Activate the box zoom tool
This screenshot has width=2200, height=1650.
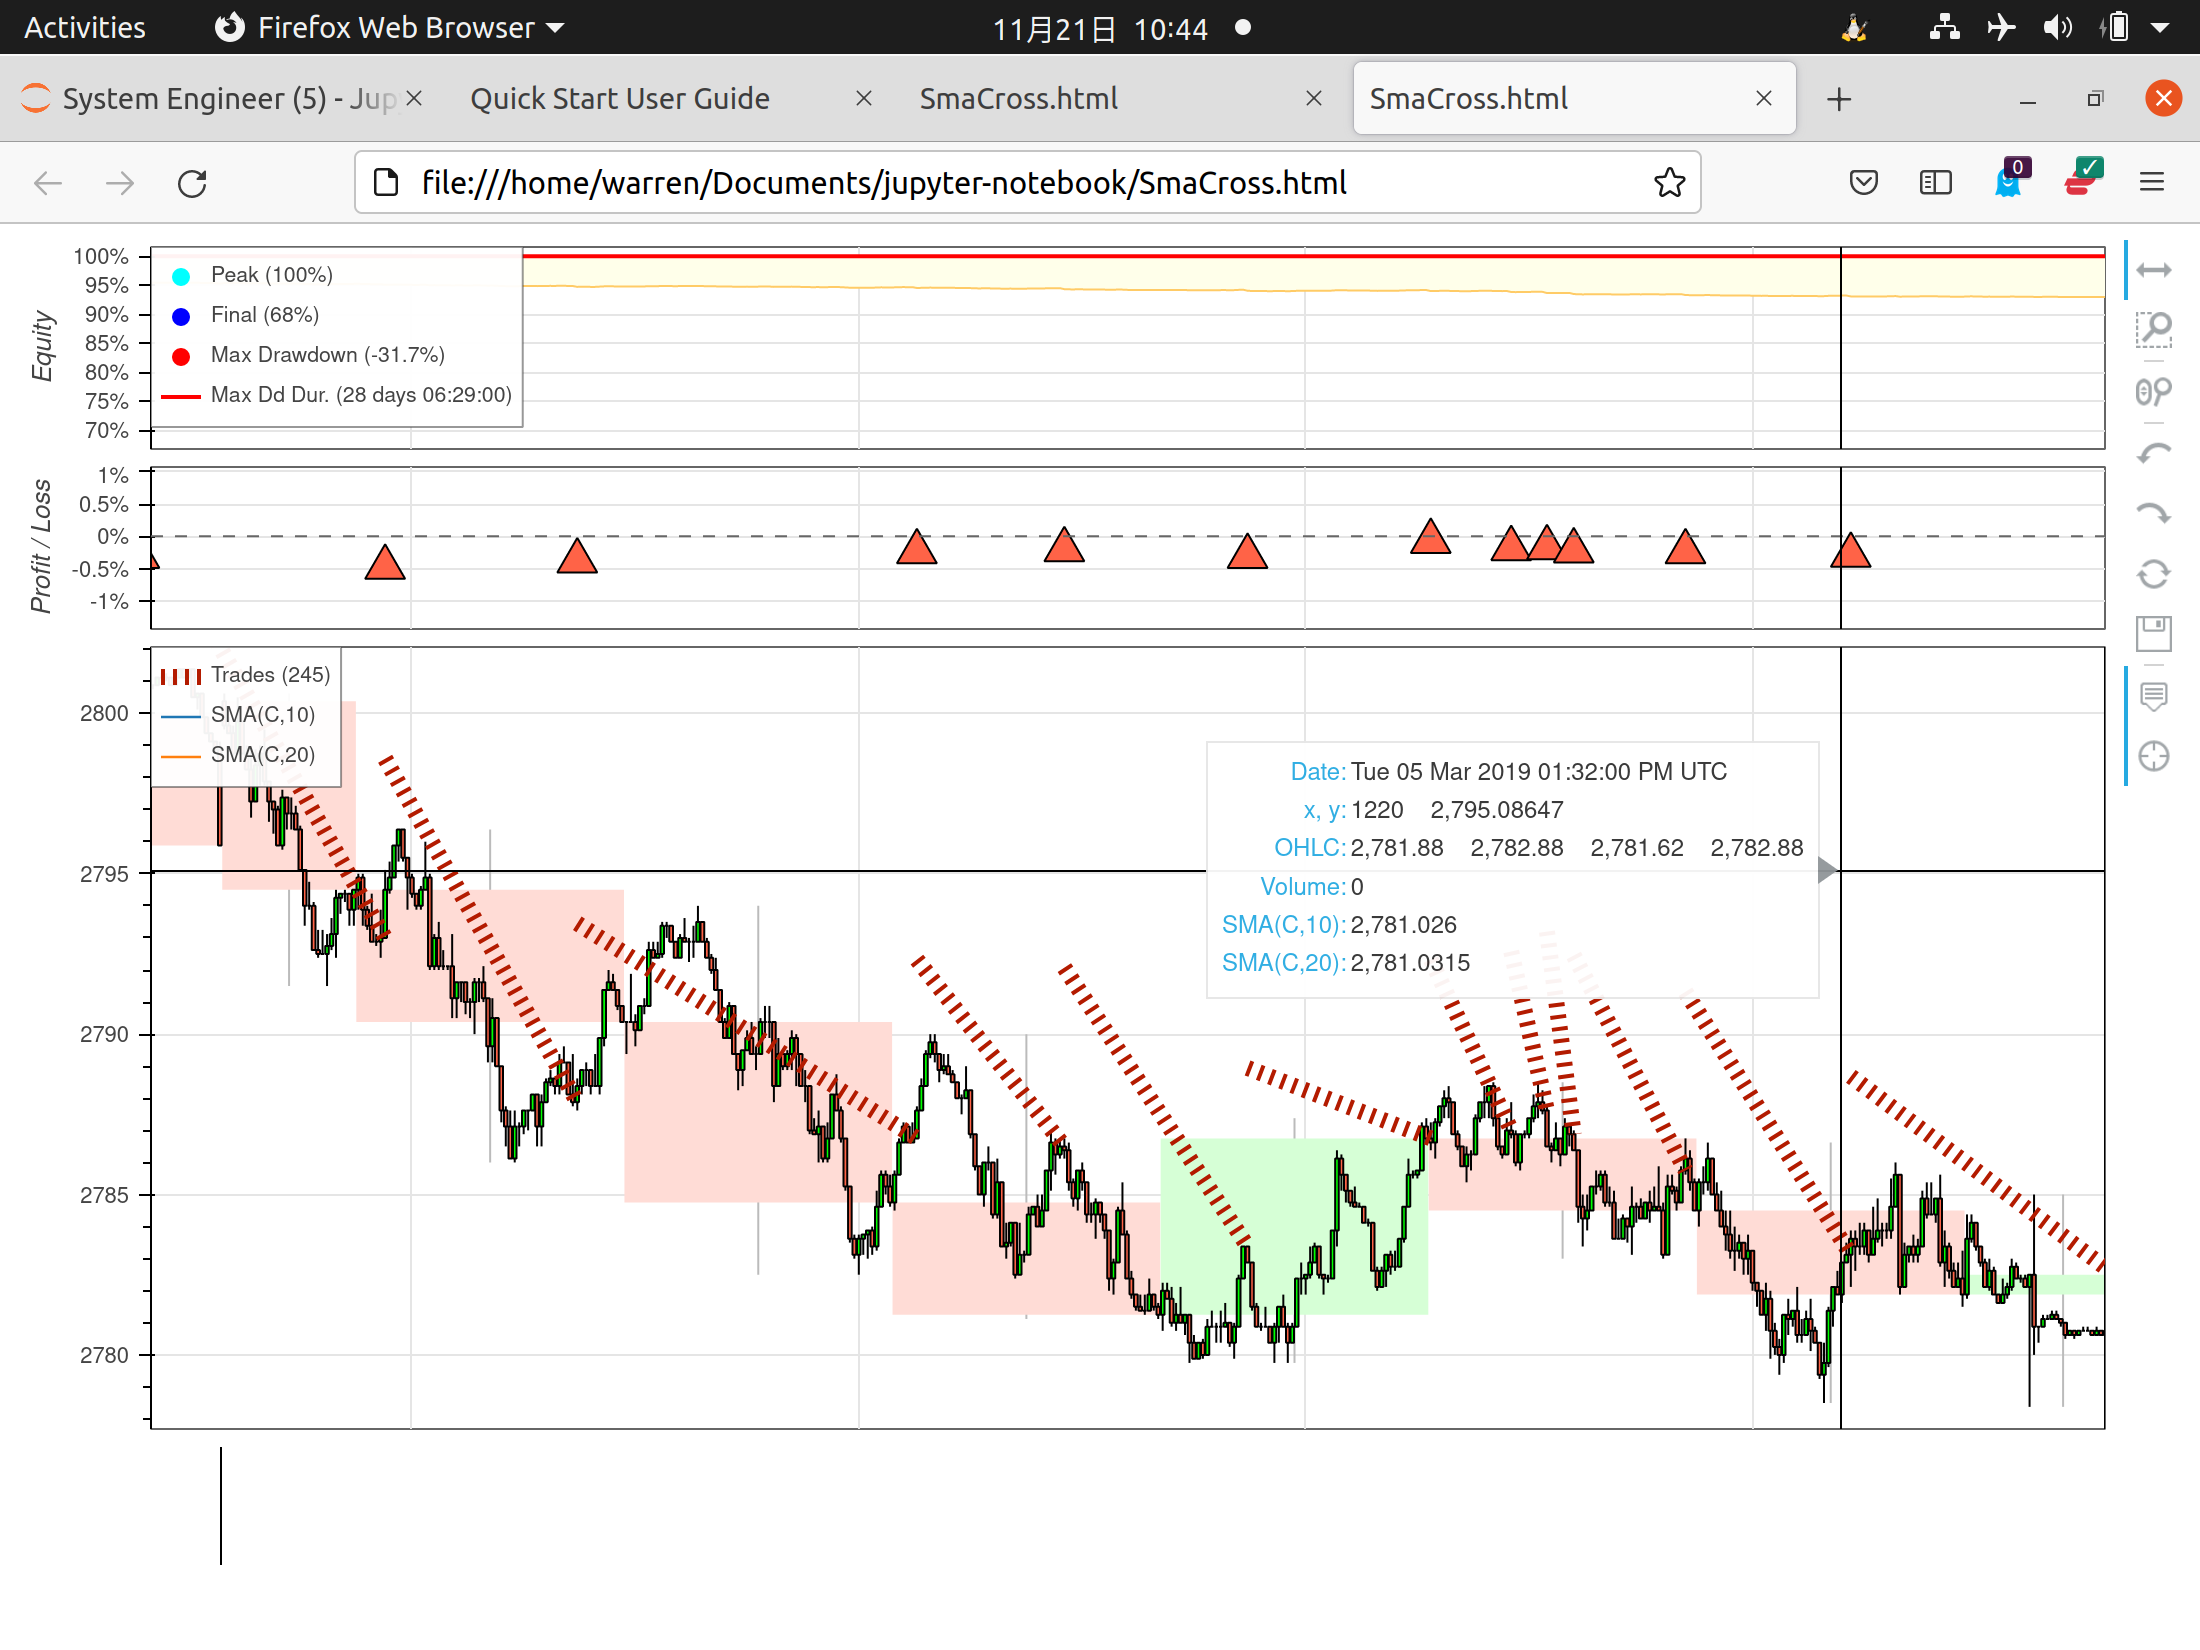tap(2153, 329)
